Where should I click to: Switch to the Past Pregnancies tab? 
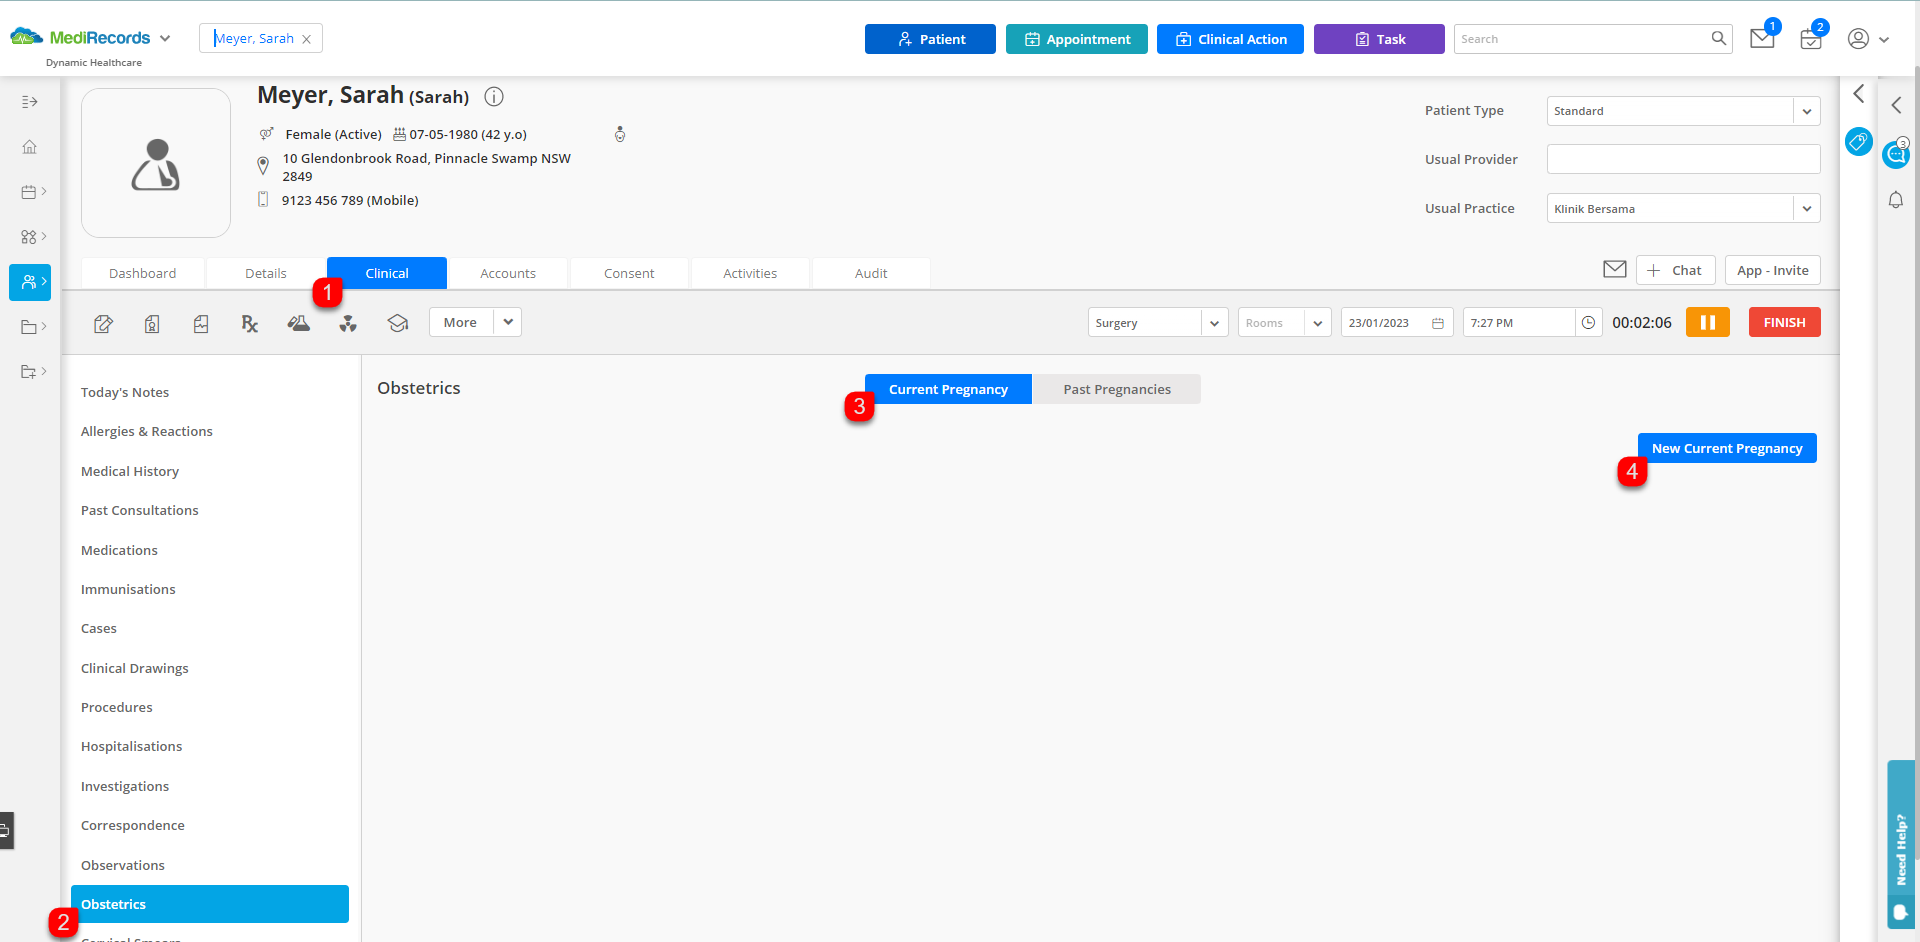1116,389
